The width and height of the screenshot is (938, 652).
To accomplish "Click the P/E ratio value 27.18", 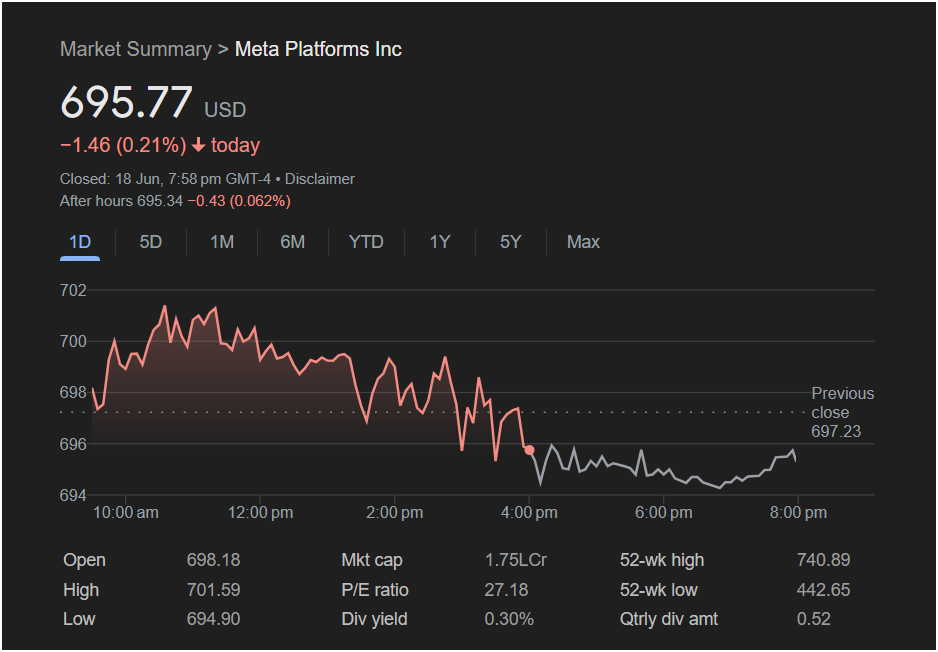I will click(506, 590).
